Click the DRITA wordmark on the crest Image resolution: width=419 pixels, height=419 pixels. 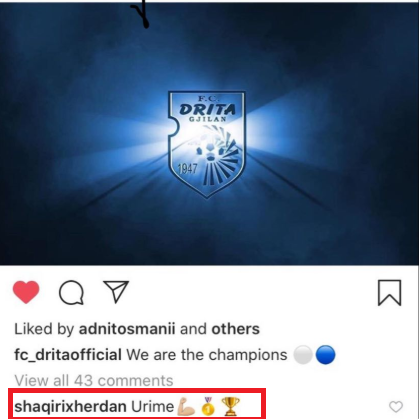tap(207, 110)
